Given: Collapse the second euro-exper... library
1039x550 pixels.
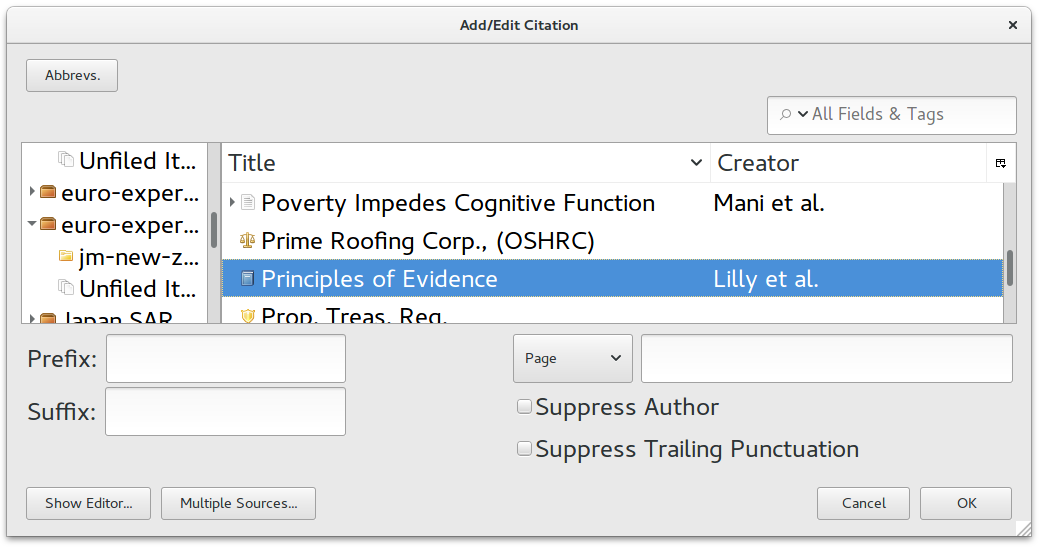Looking at the screenshot, I should coord(32,224).
